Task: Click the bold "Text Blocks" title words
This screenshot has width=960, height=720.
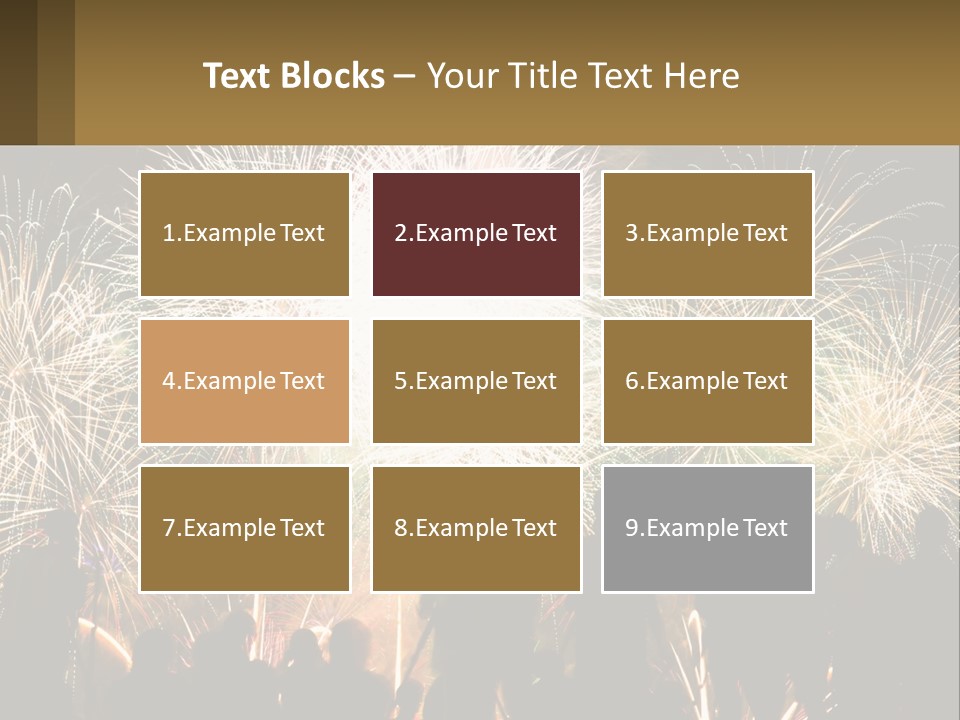Action: (293, 76)
